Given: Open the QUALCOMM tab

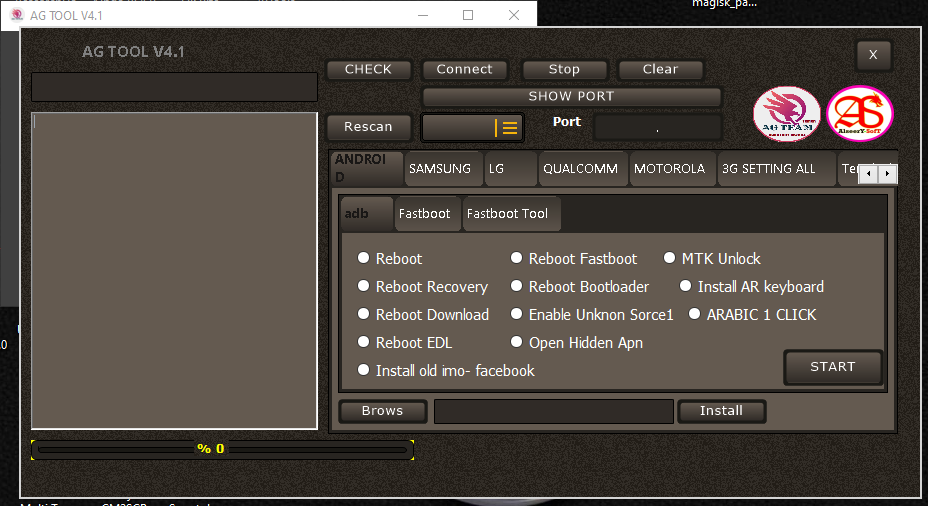Looking at the screenshot, I should tap(583, 169).
